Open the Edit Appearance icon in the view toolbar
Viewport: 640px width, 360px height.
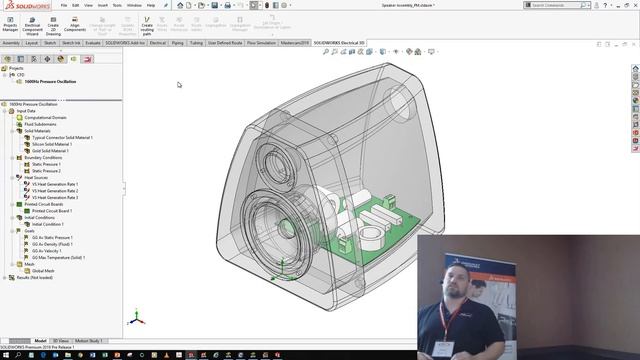409,52
